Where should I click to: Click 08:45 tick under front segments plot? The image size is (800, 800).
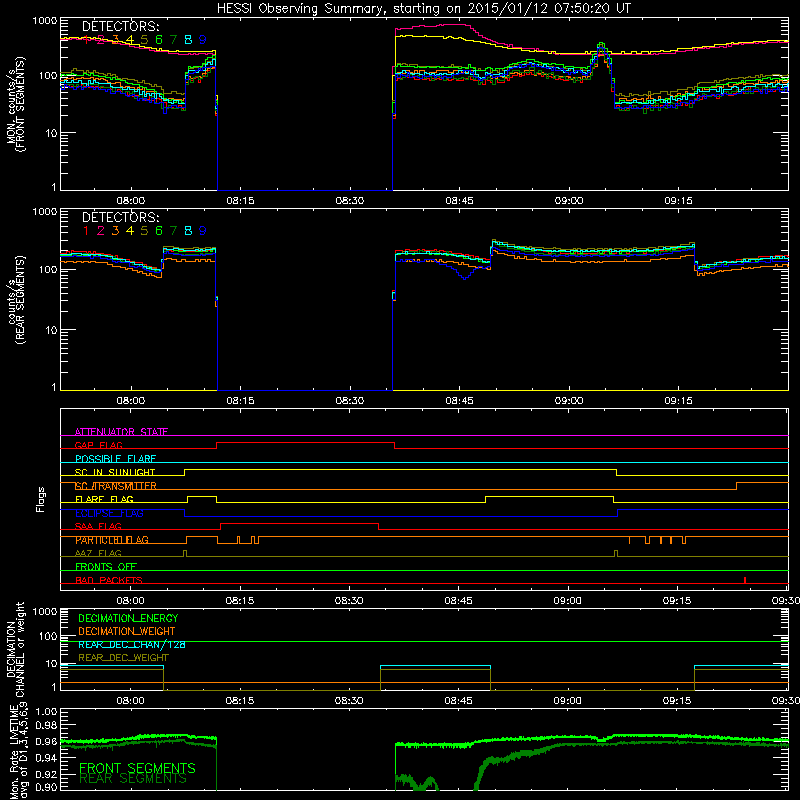[459, 201]
